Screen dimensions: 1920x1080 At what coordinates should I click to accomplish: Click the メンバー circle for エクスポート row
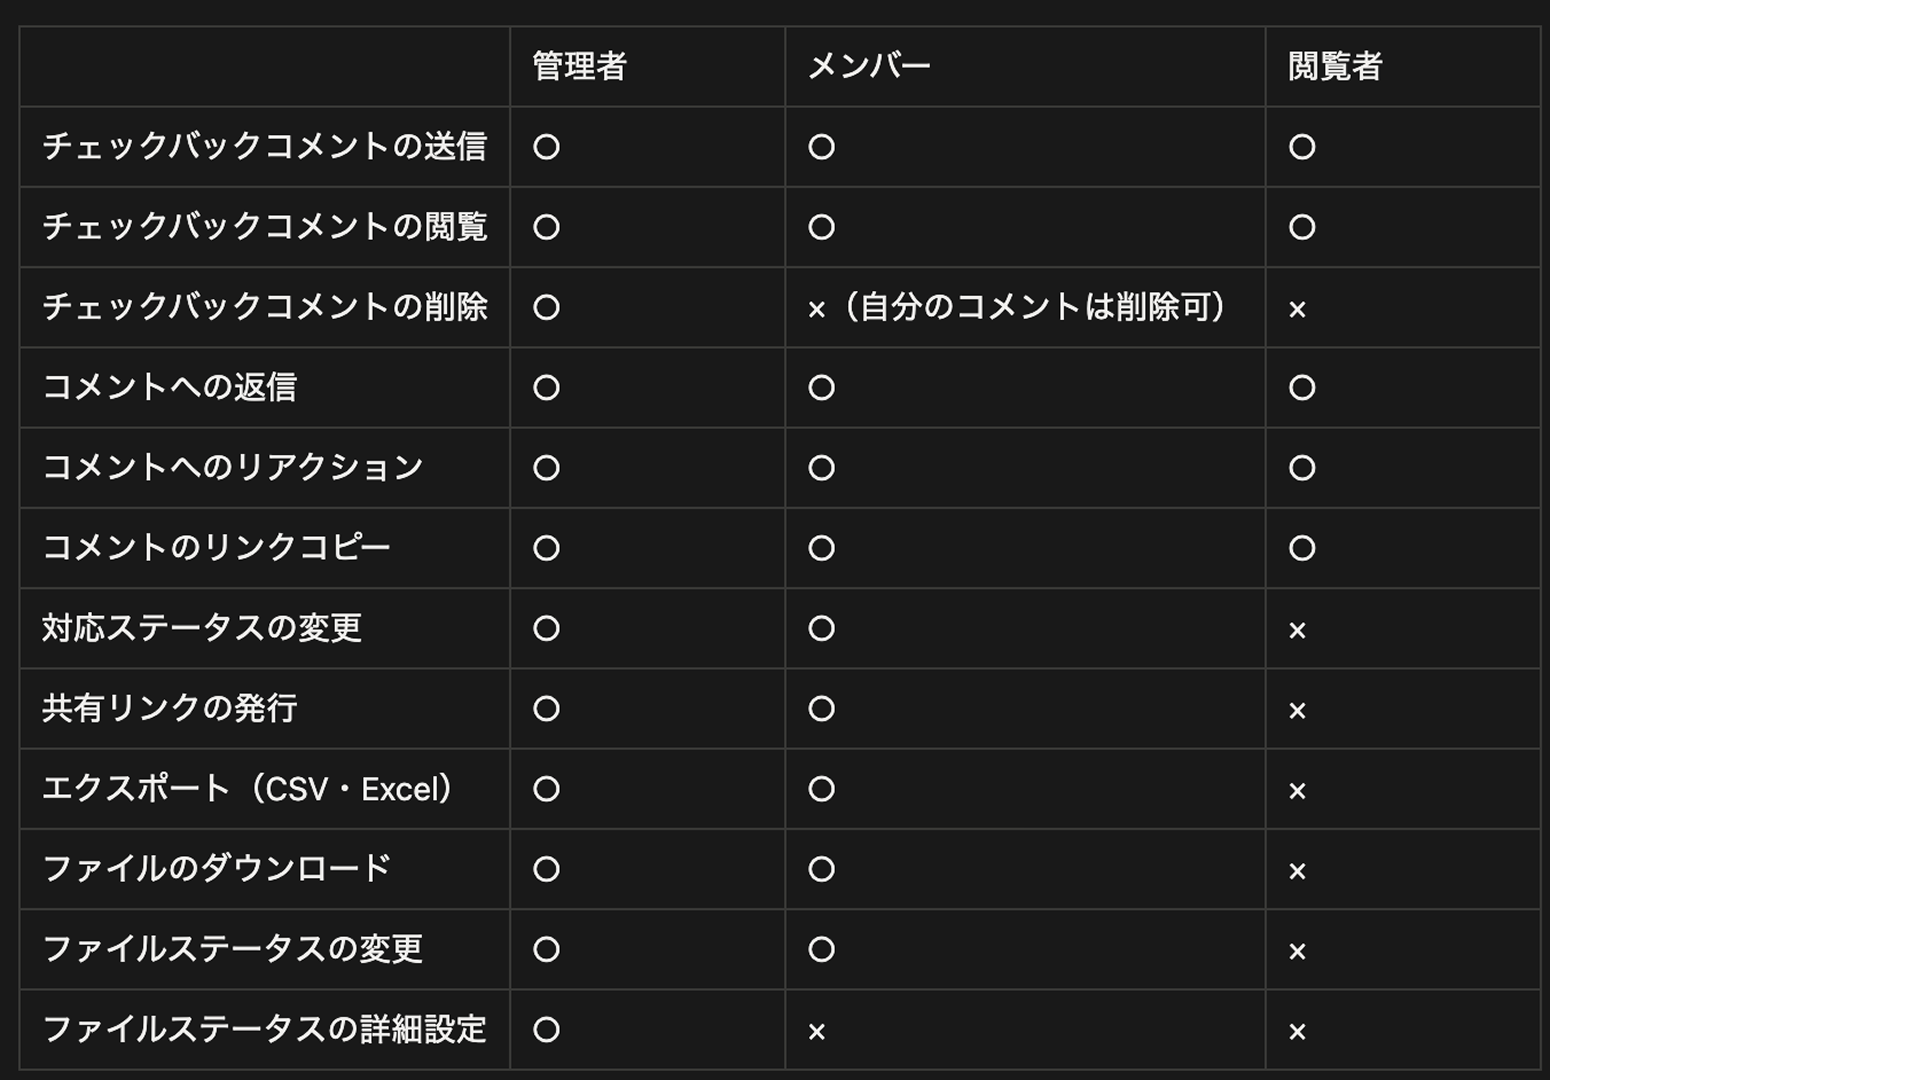[821, 789]
